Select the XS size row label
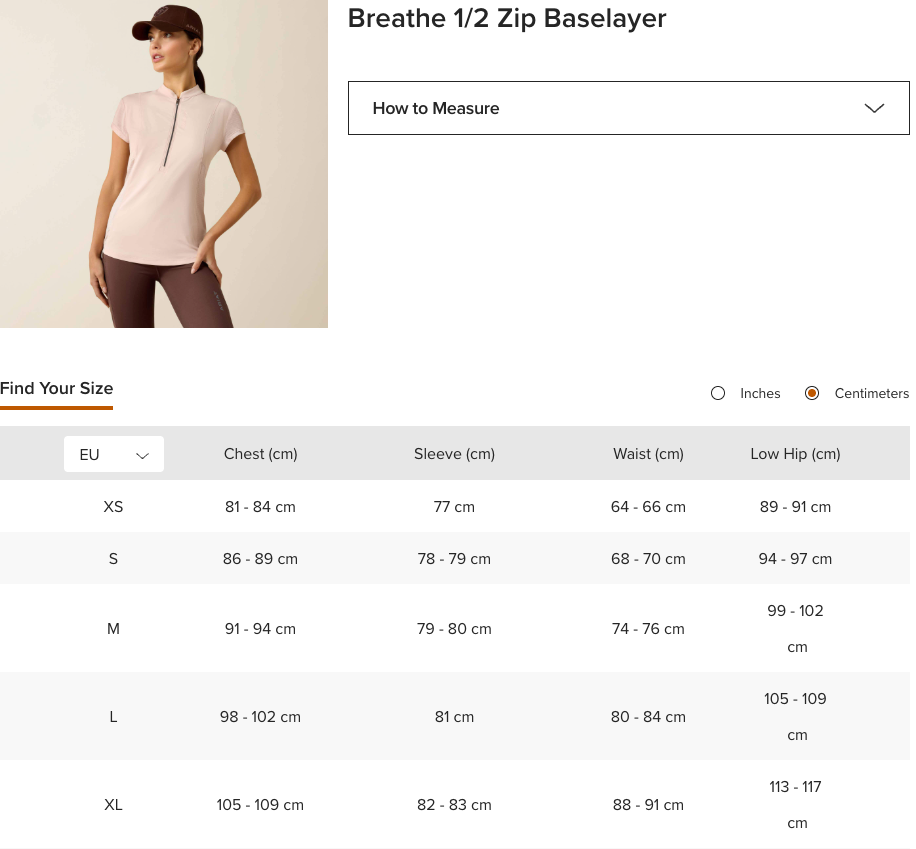The image size is (916, 849). tap(113, 507)
